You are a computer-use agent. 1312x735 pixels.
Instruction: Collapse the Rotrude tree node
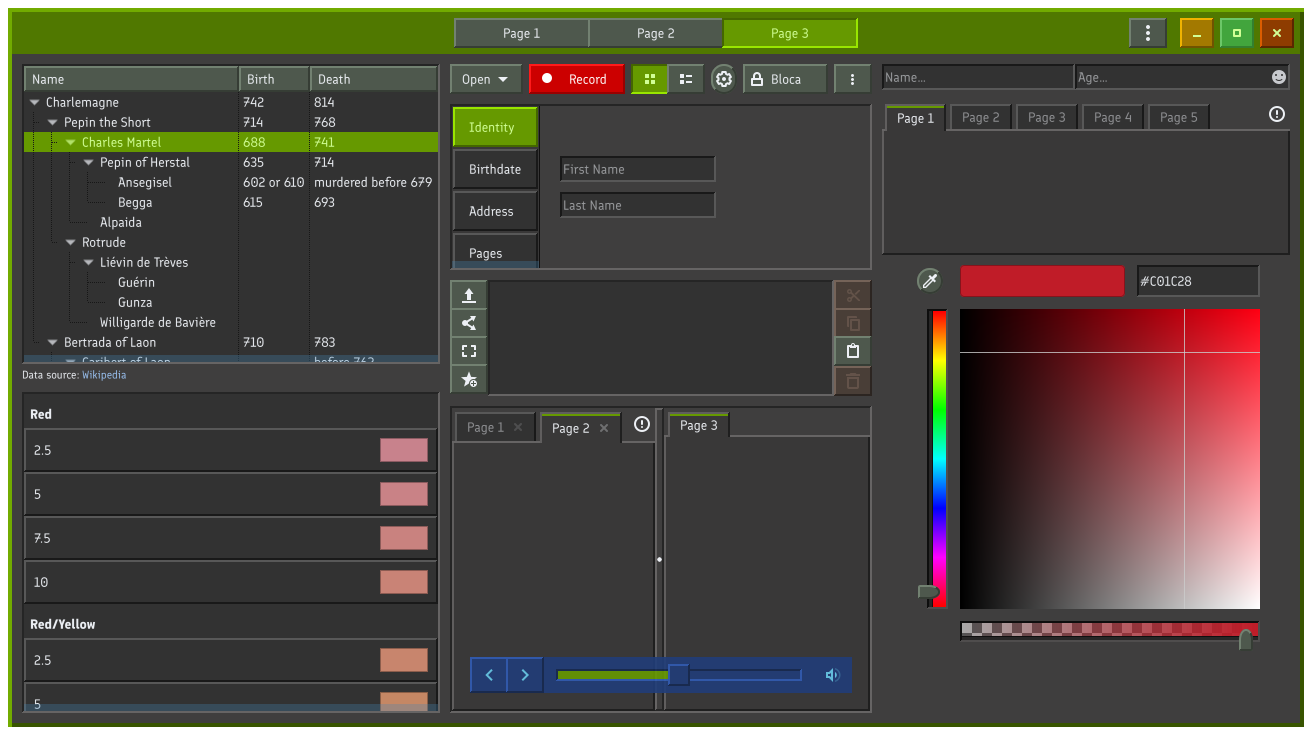(71, 243)
